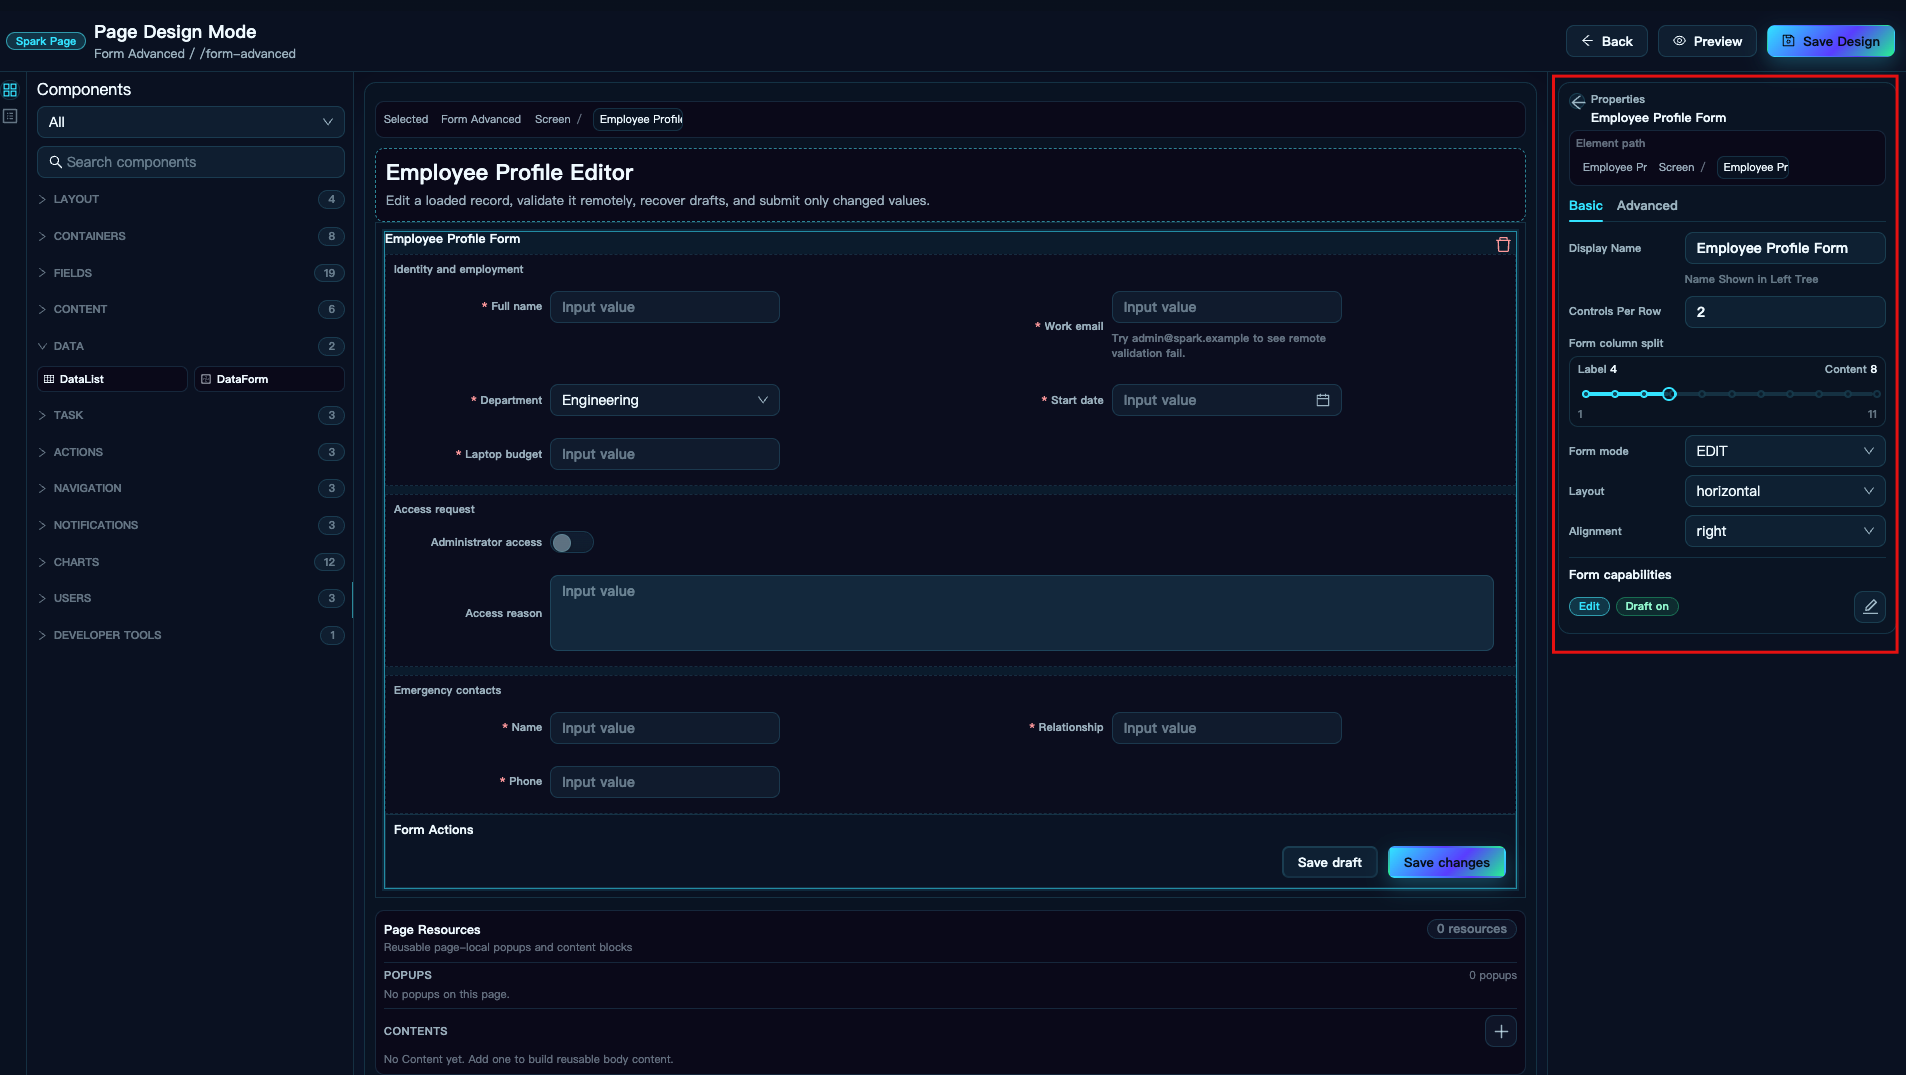Expand the NOTIFICATIONS component group
Image resolution: width=1906 pixels, height=1075 pixels.
coord(191,525)
